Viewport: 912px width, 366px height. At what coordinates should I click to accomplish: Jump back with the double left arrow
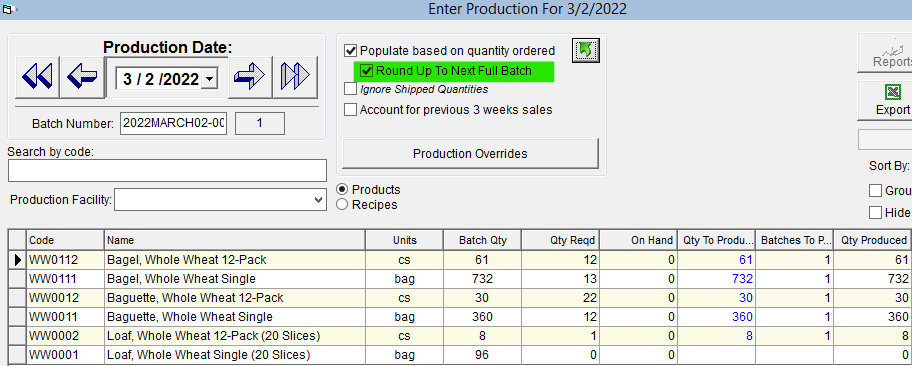click(x=37, y=77)
